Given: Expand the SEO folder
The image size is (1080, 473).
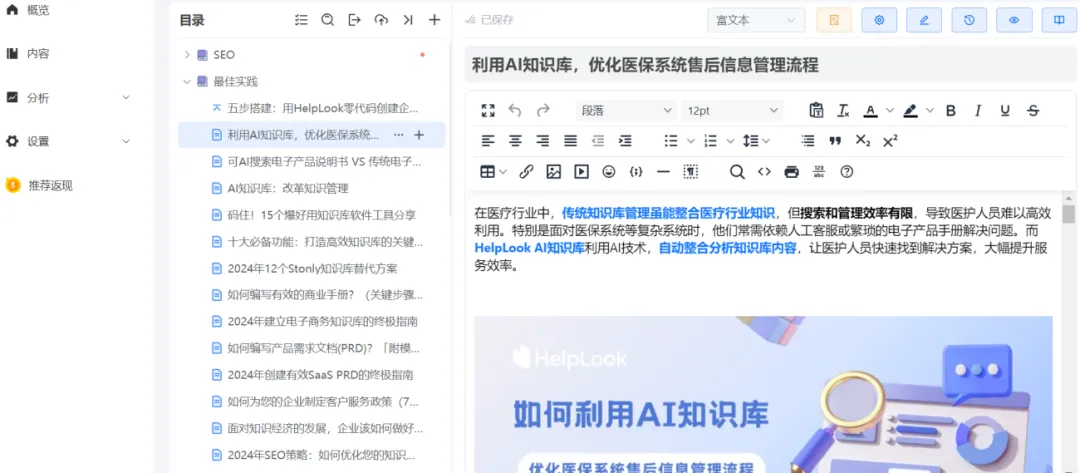Looking at the screenshot, I should (x=186, y=54).
